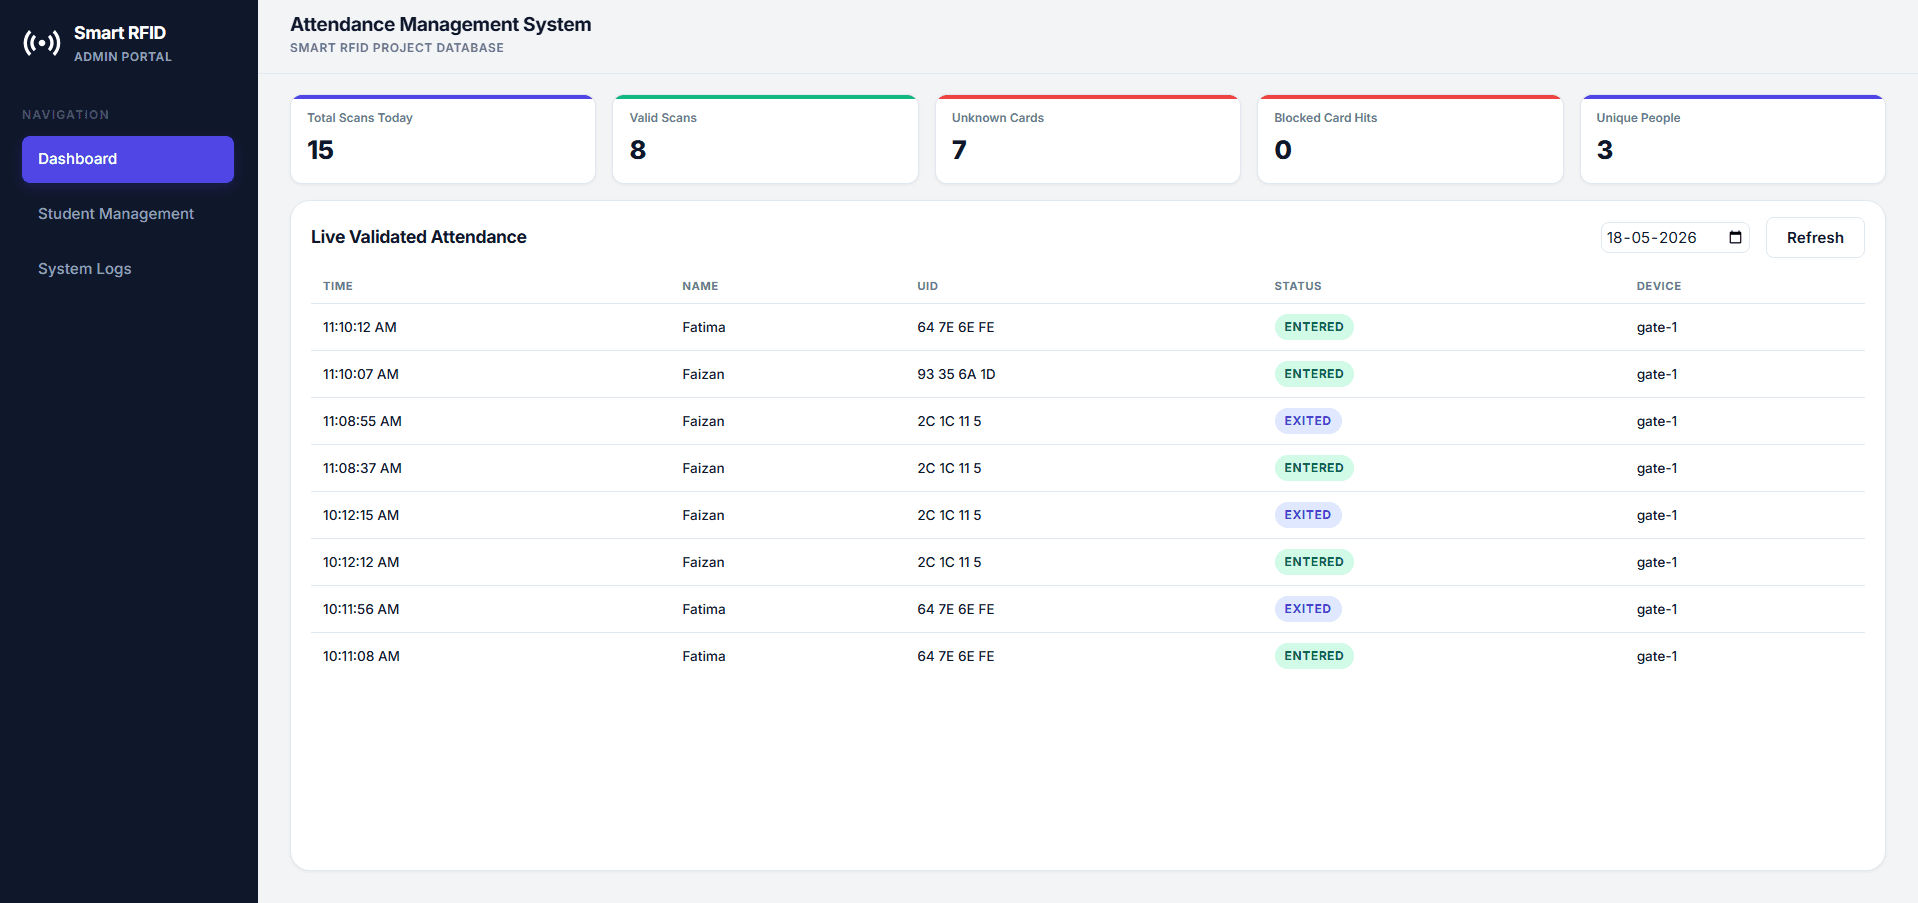Refresh the live attendance table
Image resolution: width=1918 pixels, height=903 pixels.
tap(1814, 238)
